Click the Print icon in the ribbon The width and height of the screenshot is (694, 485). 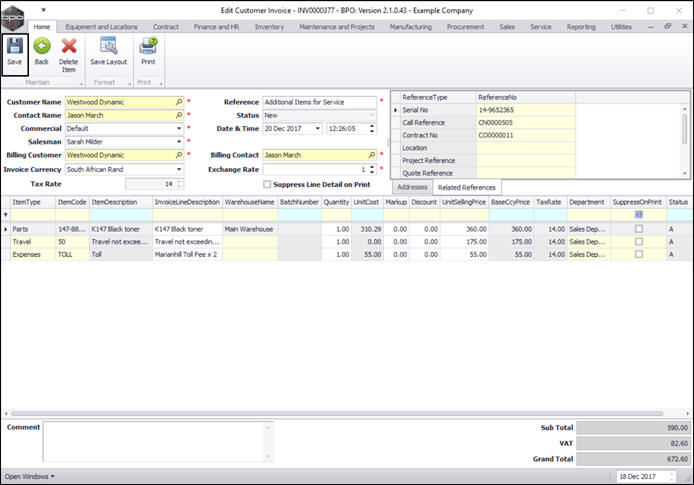(x=148, y=47)
